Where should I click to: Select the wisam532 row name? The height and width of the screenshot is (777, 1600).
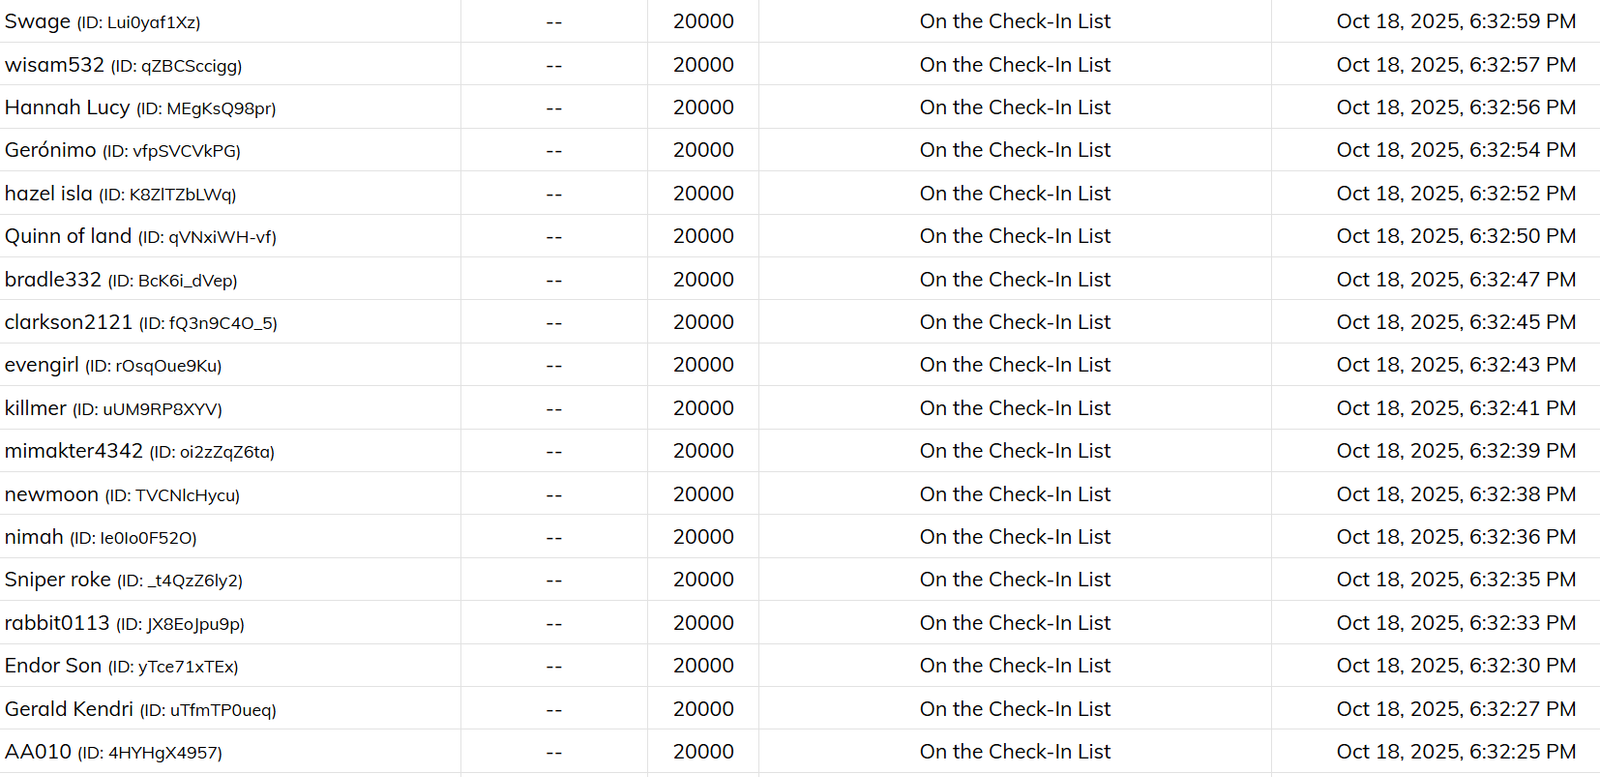pyautogui.click(x=54, y=65)
